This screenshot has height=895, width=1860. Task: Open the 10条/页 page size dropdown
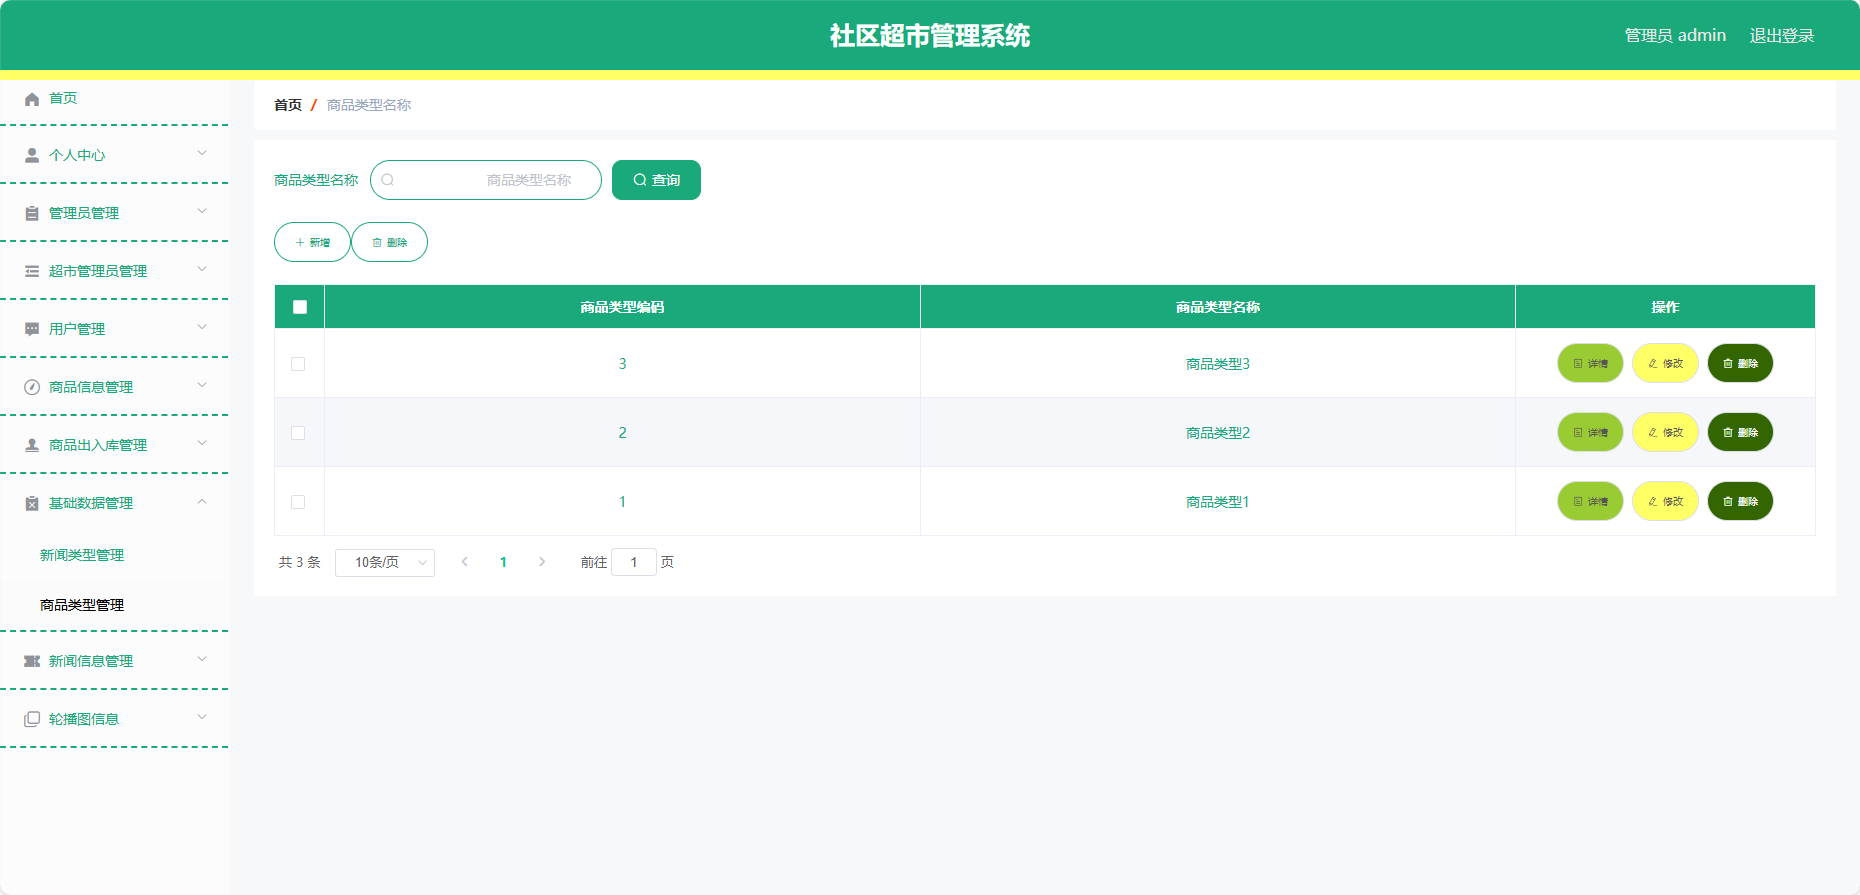[x=385, y=563]
